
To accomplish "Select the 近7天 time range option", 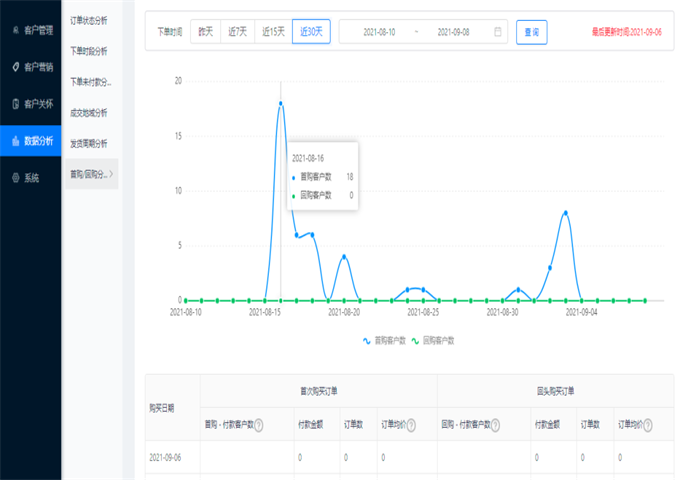I will pyautogui.click(x=238, y=32).
